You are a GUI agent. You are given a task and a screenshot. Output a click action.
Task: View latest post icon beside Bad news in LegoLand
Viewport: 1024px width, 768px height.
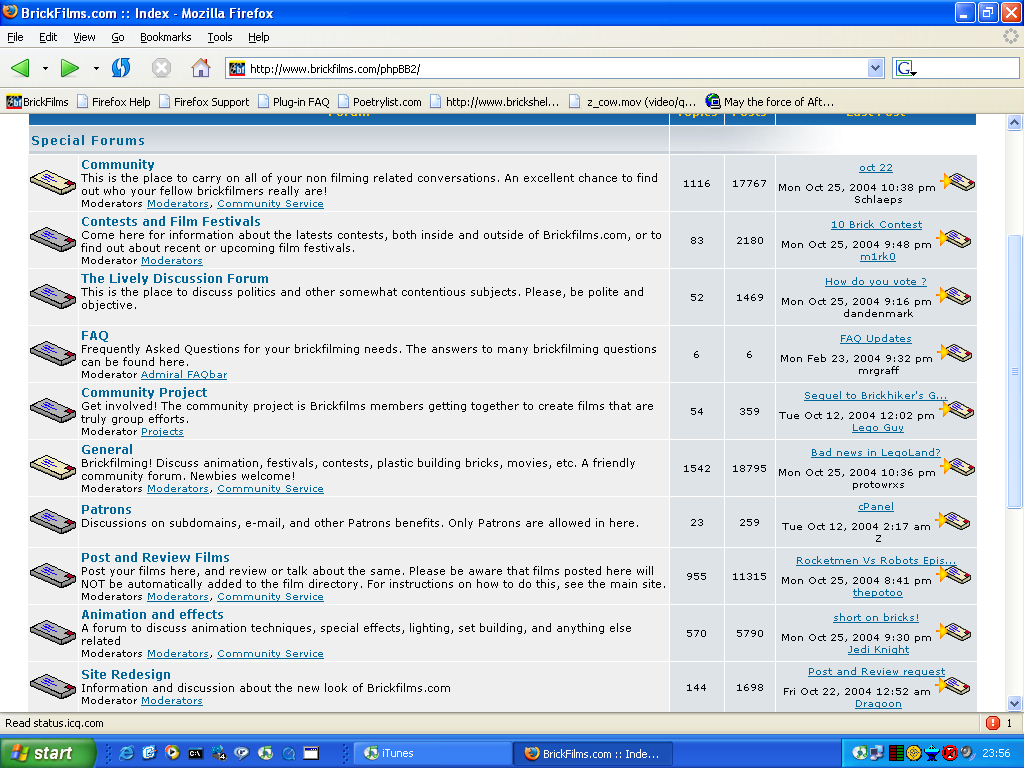tap(957, 466)
